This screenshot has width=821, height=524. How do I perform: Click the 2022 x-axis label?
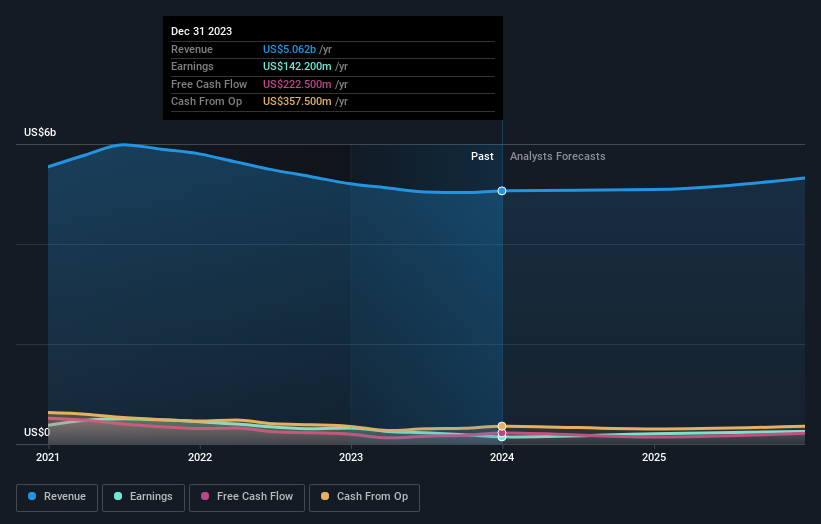coord(200,458)
